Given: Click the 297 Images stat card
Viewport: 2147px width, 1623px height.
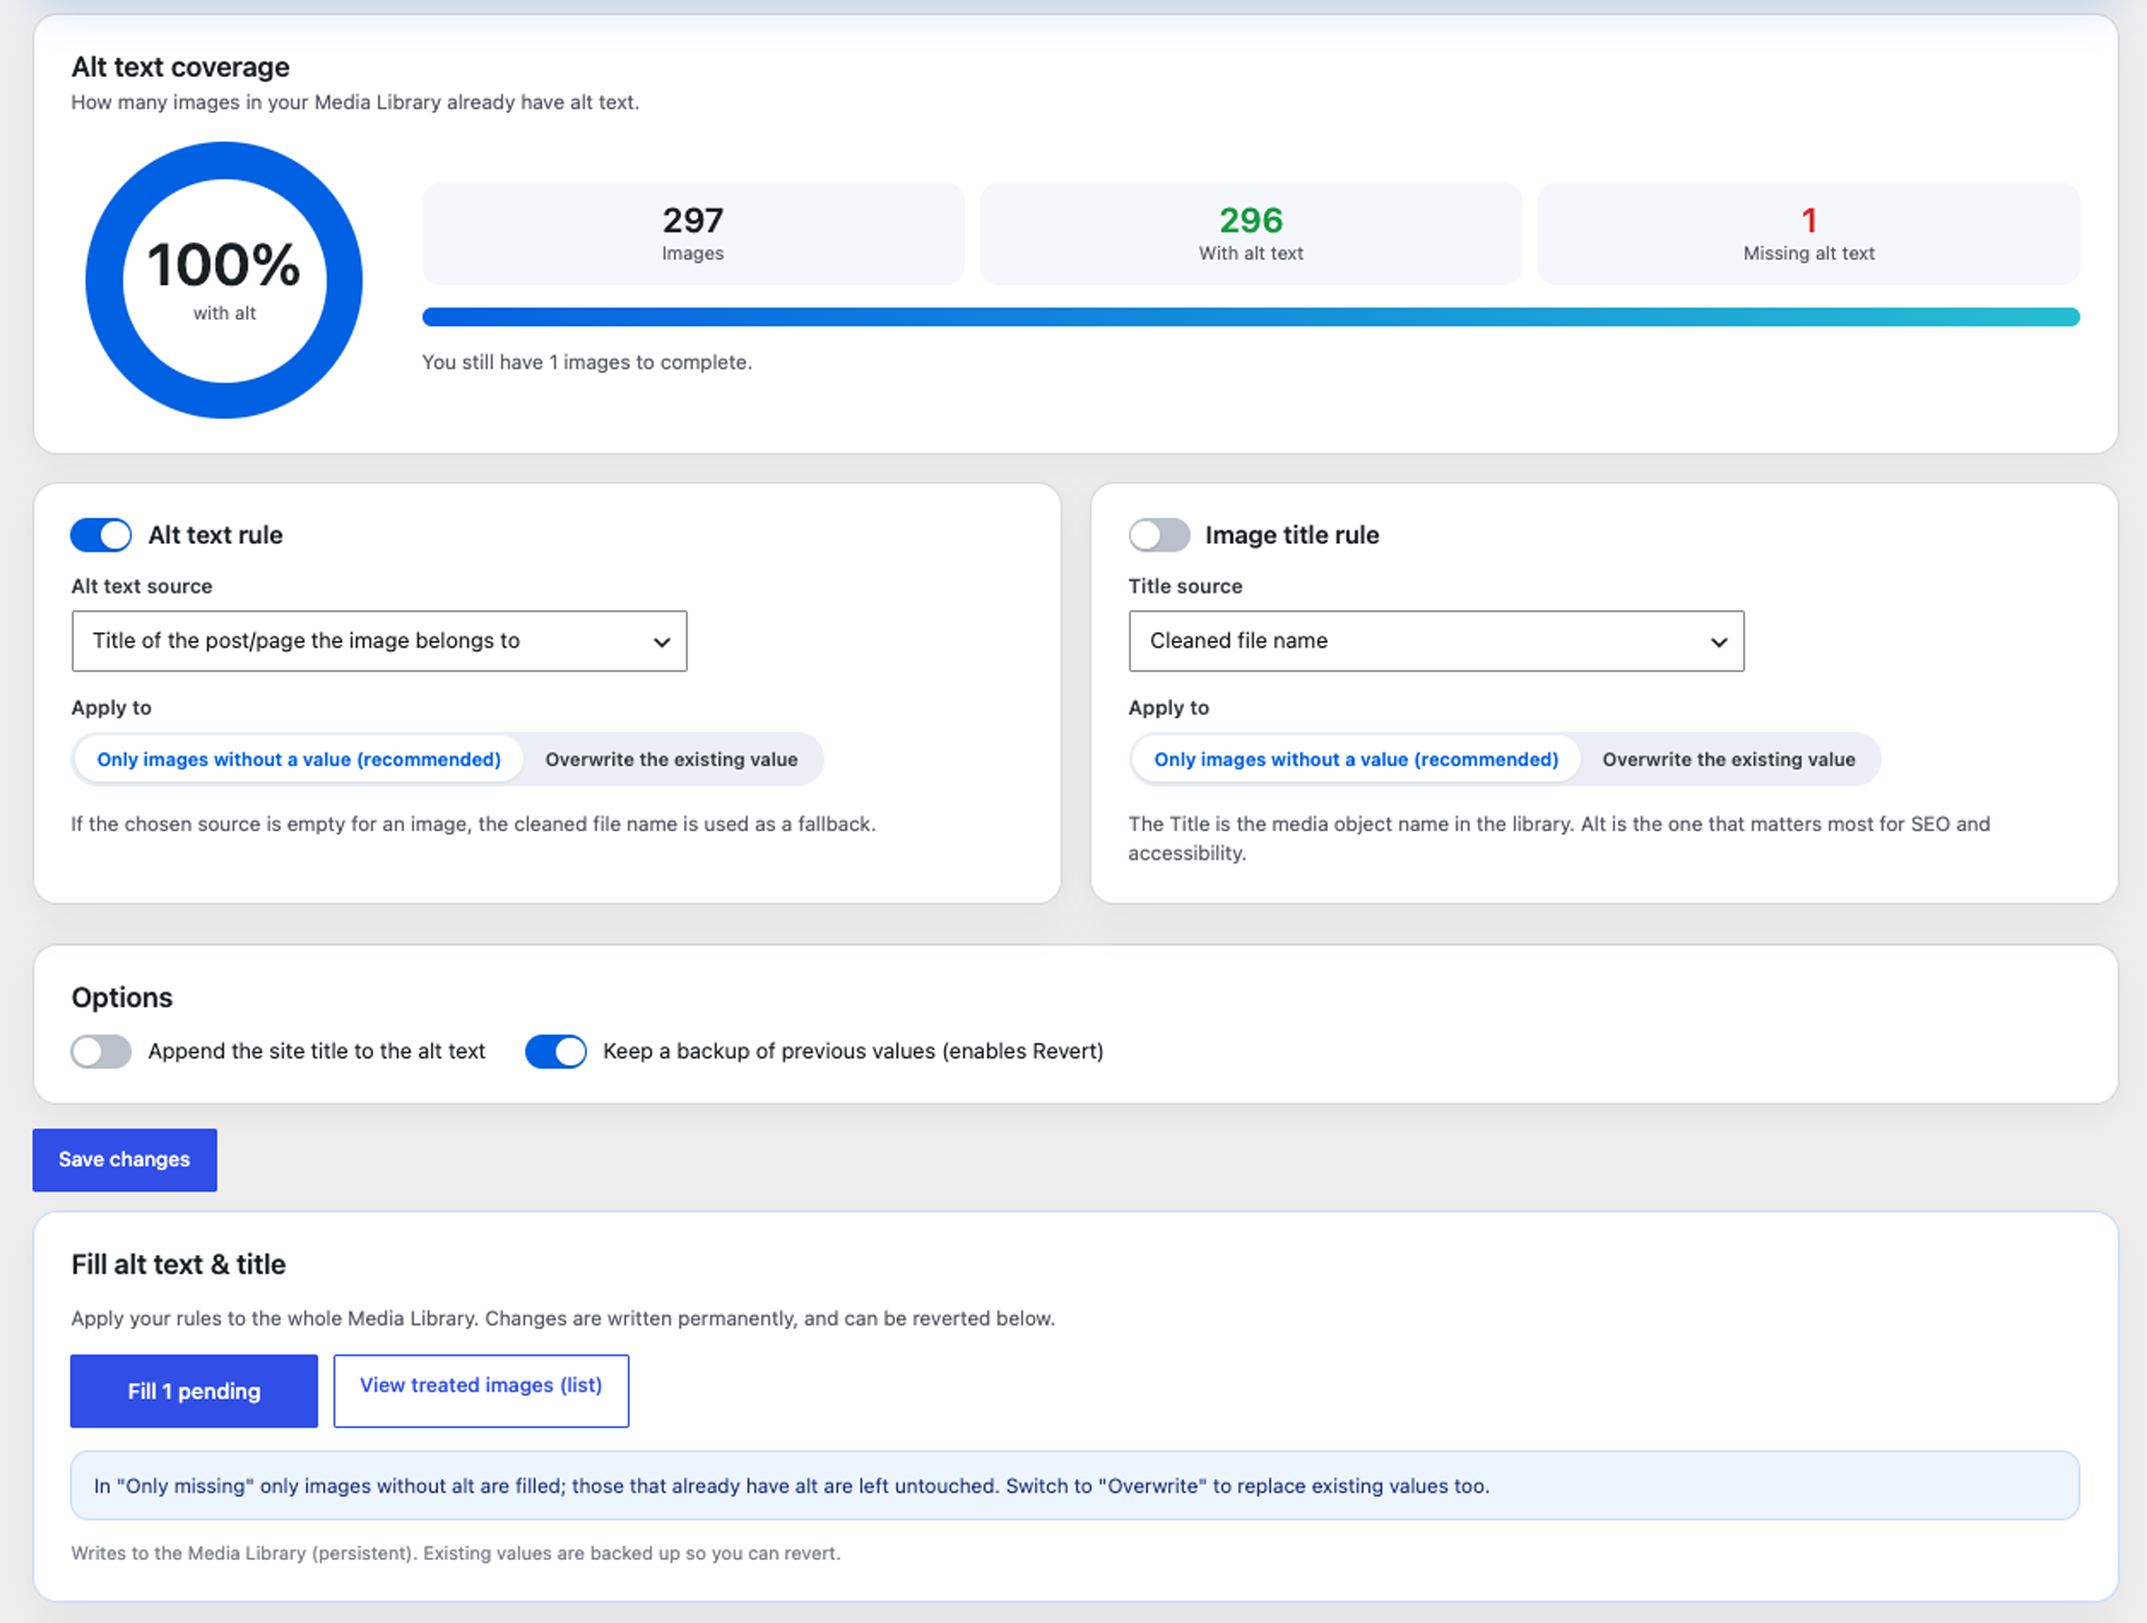Looking at the screenshot, I should [693, 234].
